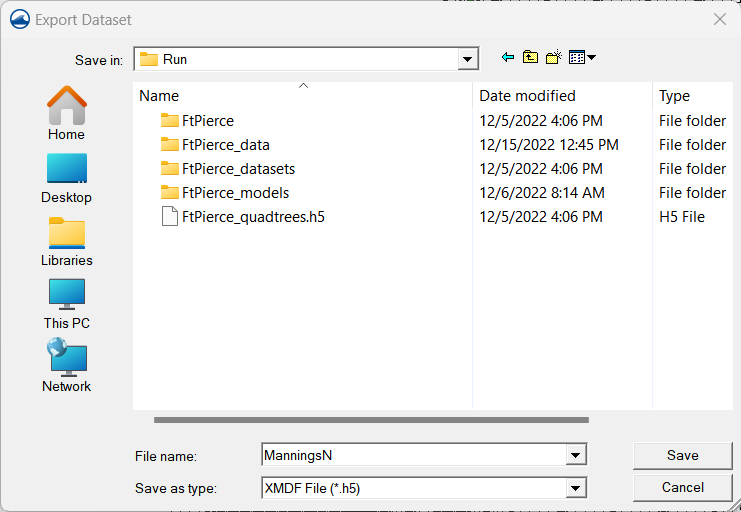Expand the Save as type dropdown arrow
Viewport: 741px width, 512px height.
[575, 488]
